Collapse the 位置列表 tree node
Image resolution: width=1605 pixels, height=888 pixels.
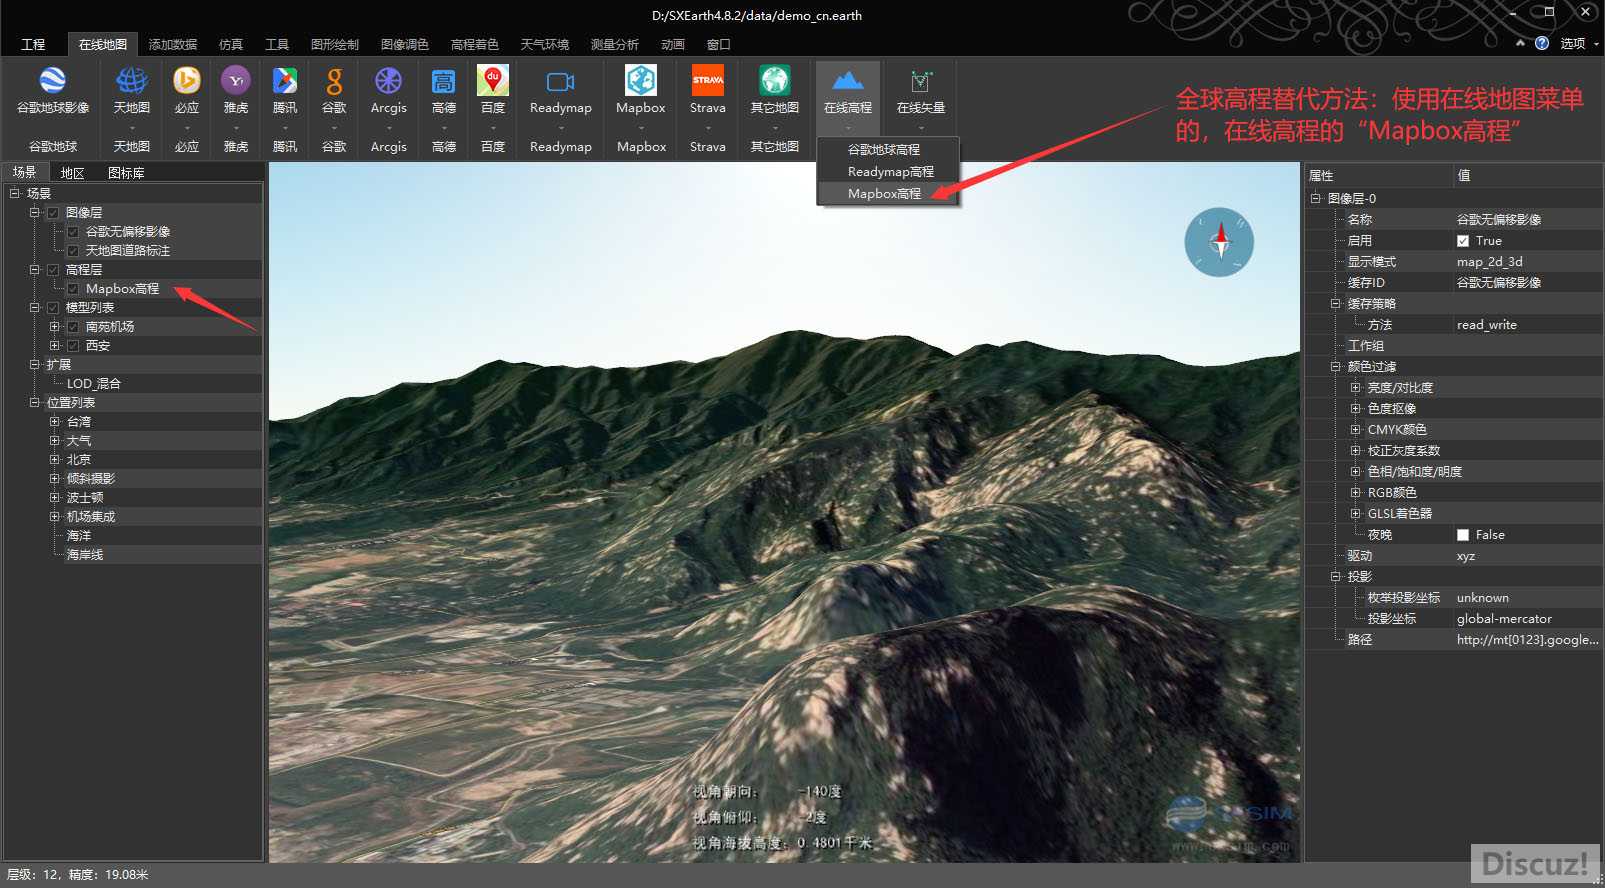click(x=35, y=403)
